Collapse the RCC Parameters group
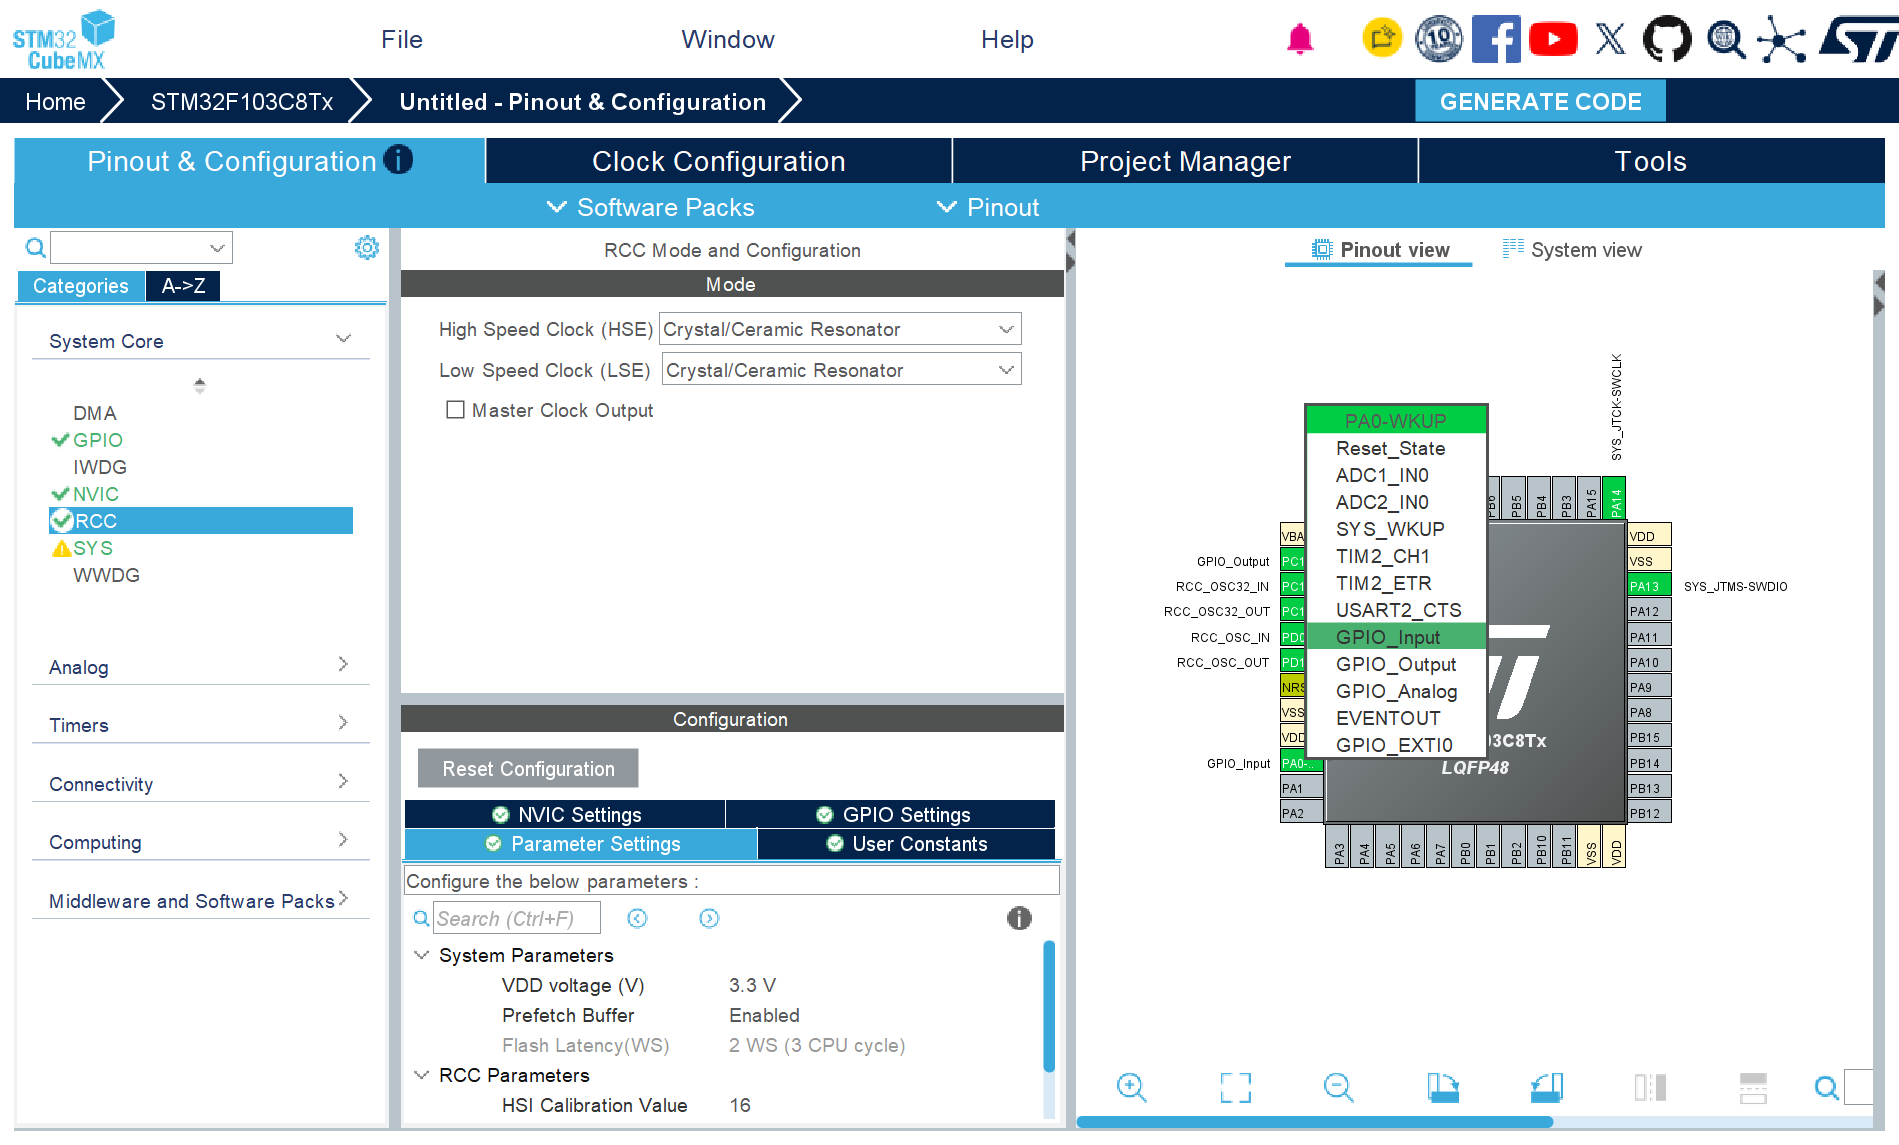The width and height of the screenshot is (1899, 1145). (422, 1075)
